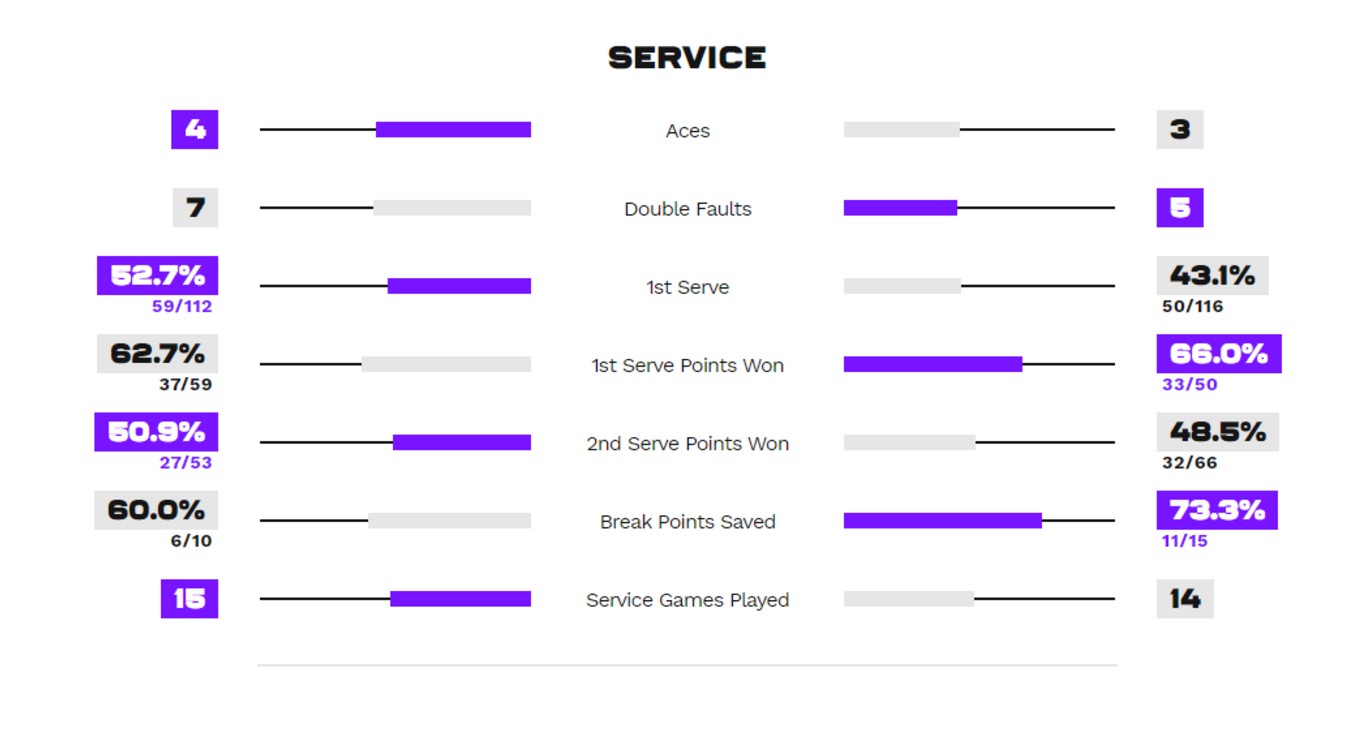Click the Double Faults stat label
Viewport: 1370px width, 735px height.
[687, 209]
